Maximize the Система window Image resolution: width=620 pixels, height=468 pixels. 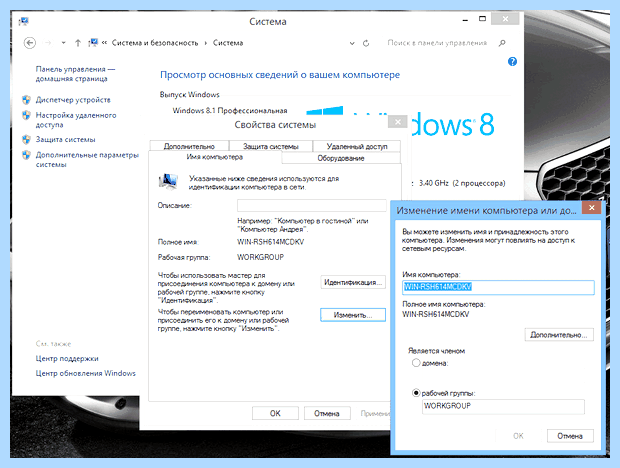pos(482,19)
